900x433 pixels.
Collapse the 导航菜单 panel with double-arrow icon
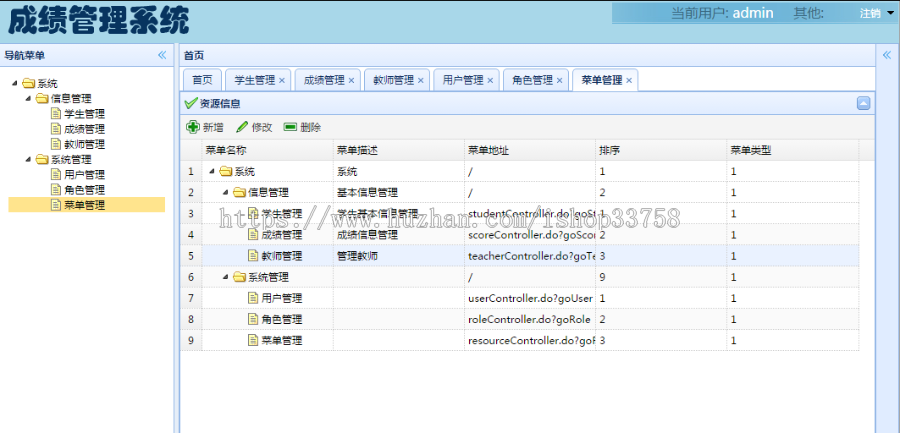click(162, 55)
